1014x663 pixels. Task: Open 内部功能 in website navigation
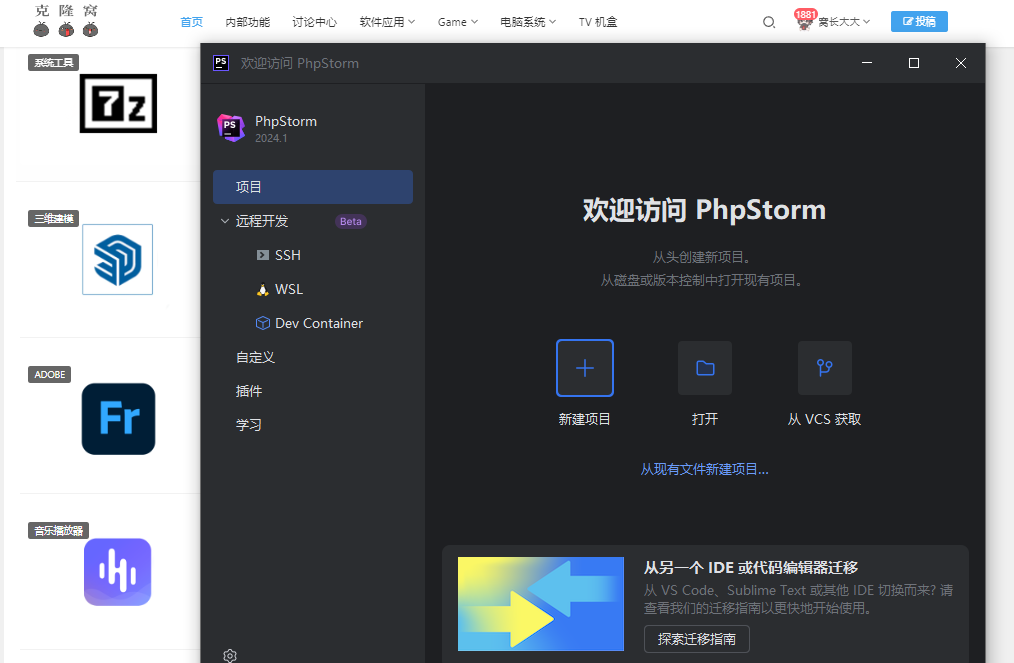tap(248, 22)
